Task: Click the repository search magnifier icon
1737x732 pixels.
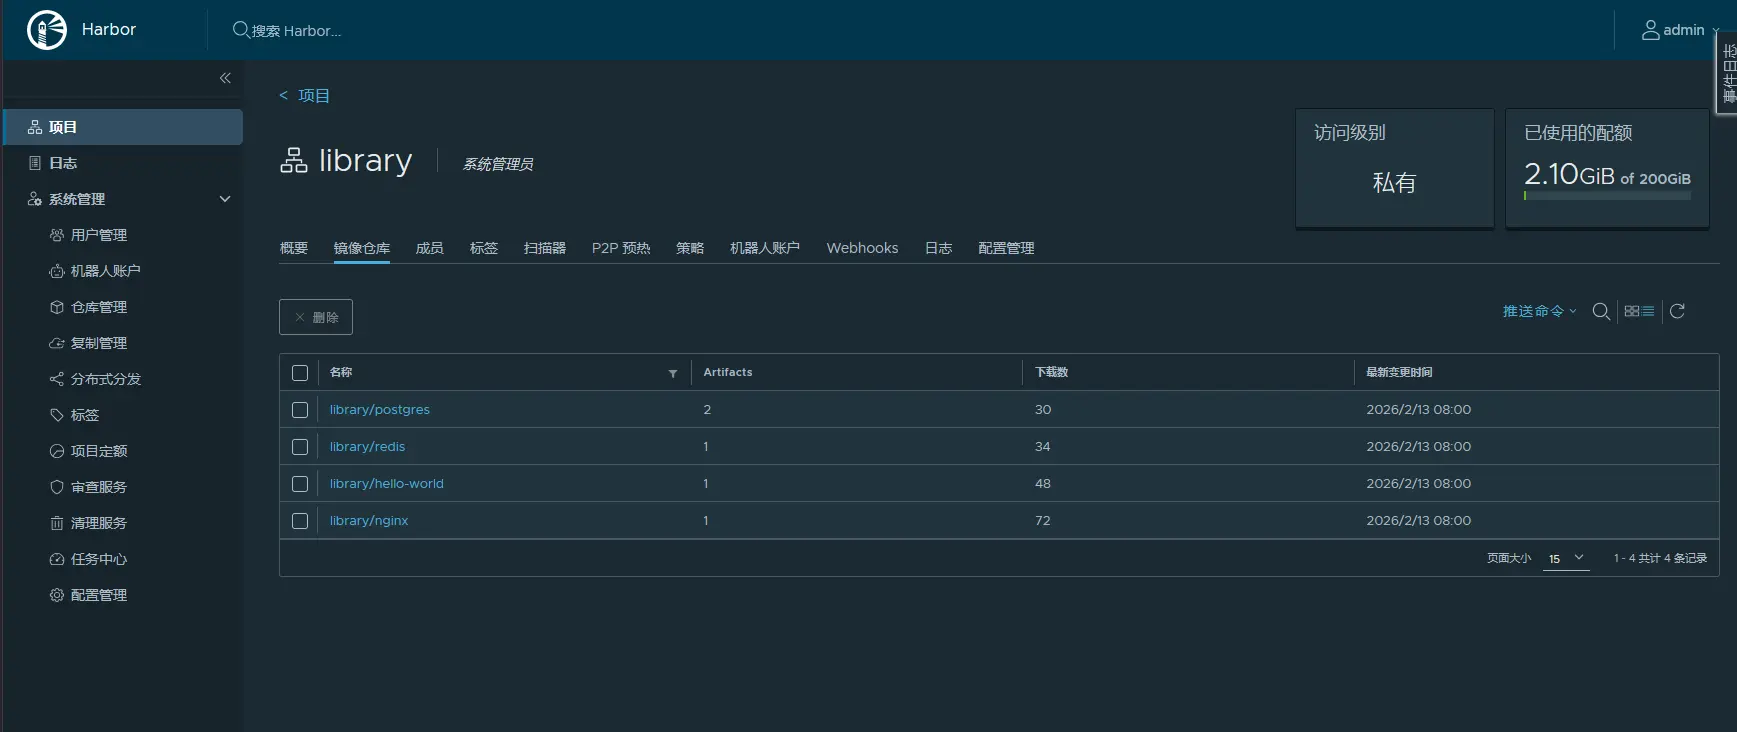Action: click(x=1601, y=311)
